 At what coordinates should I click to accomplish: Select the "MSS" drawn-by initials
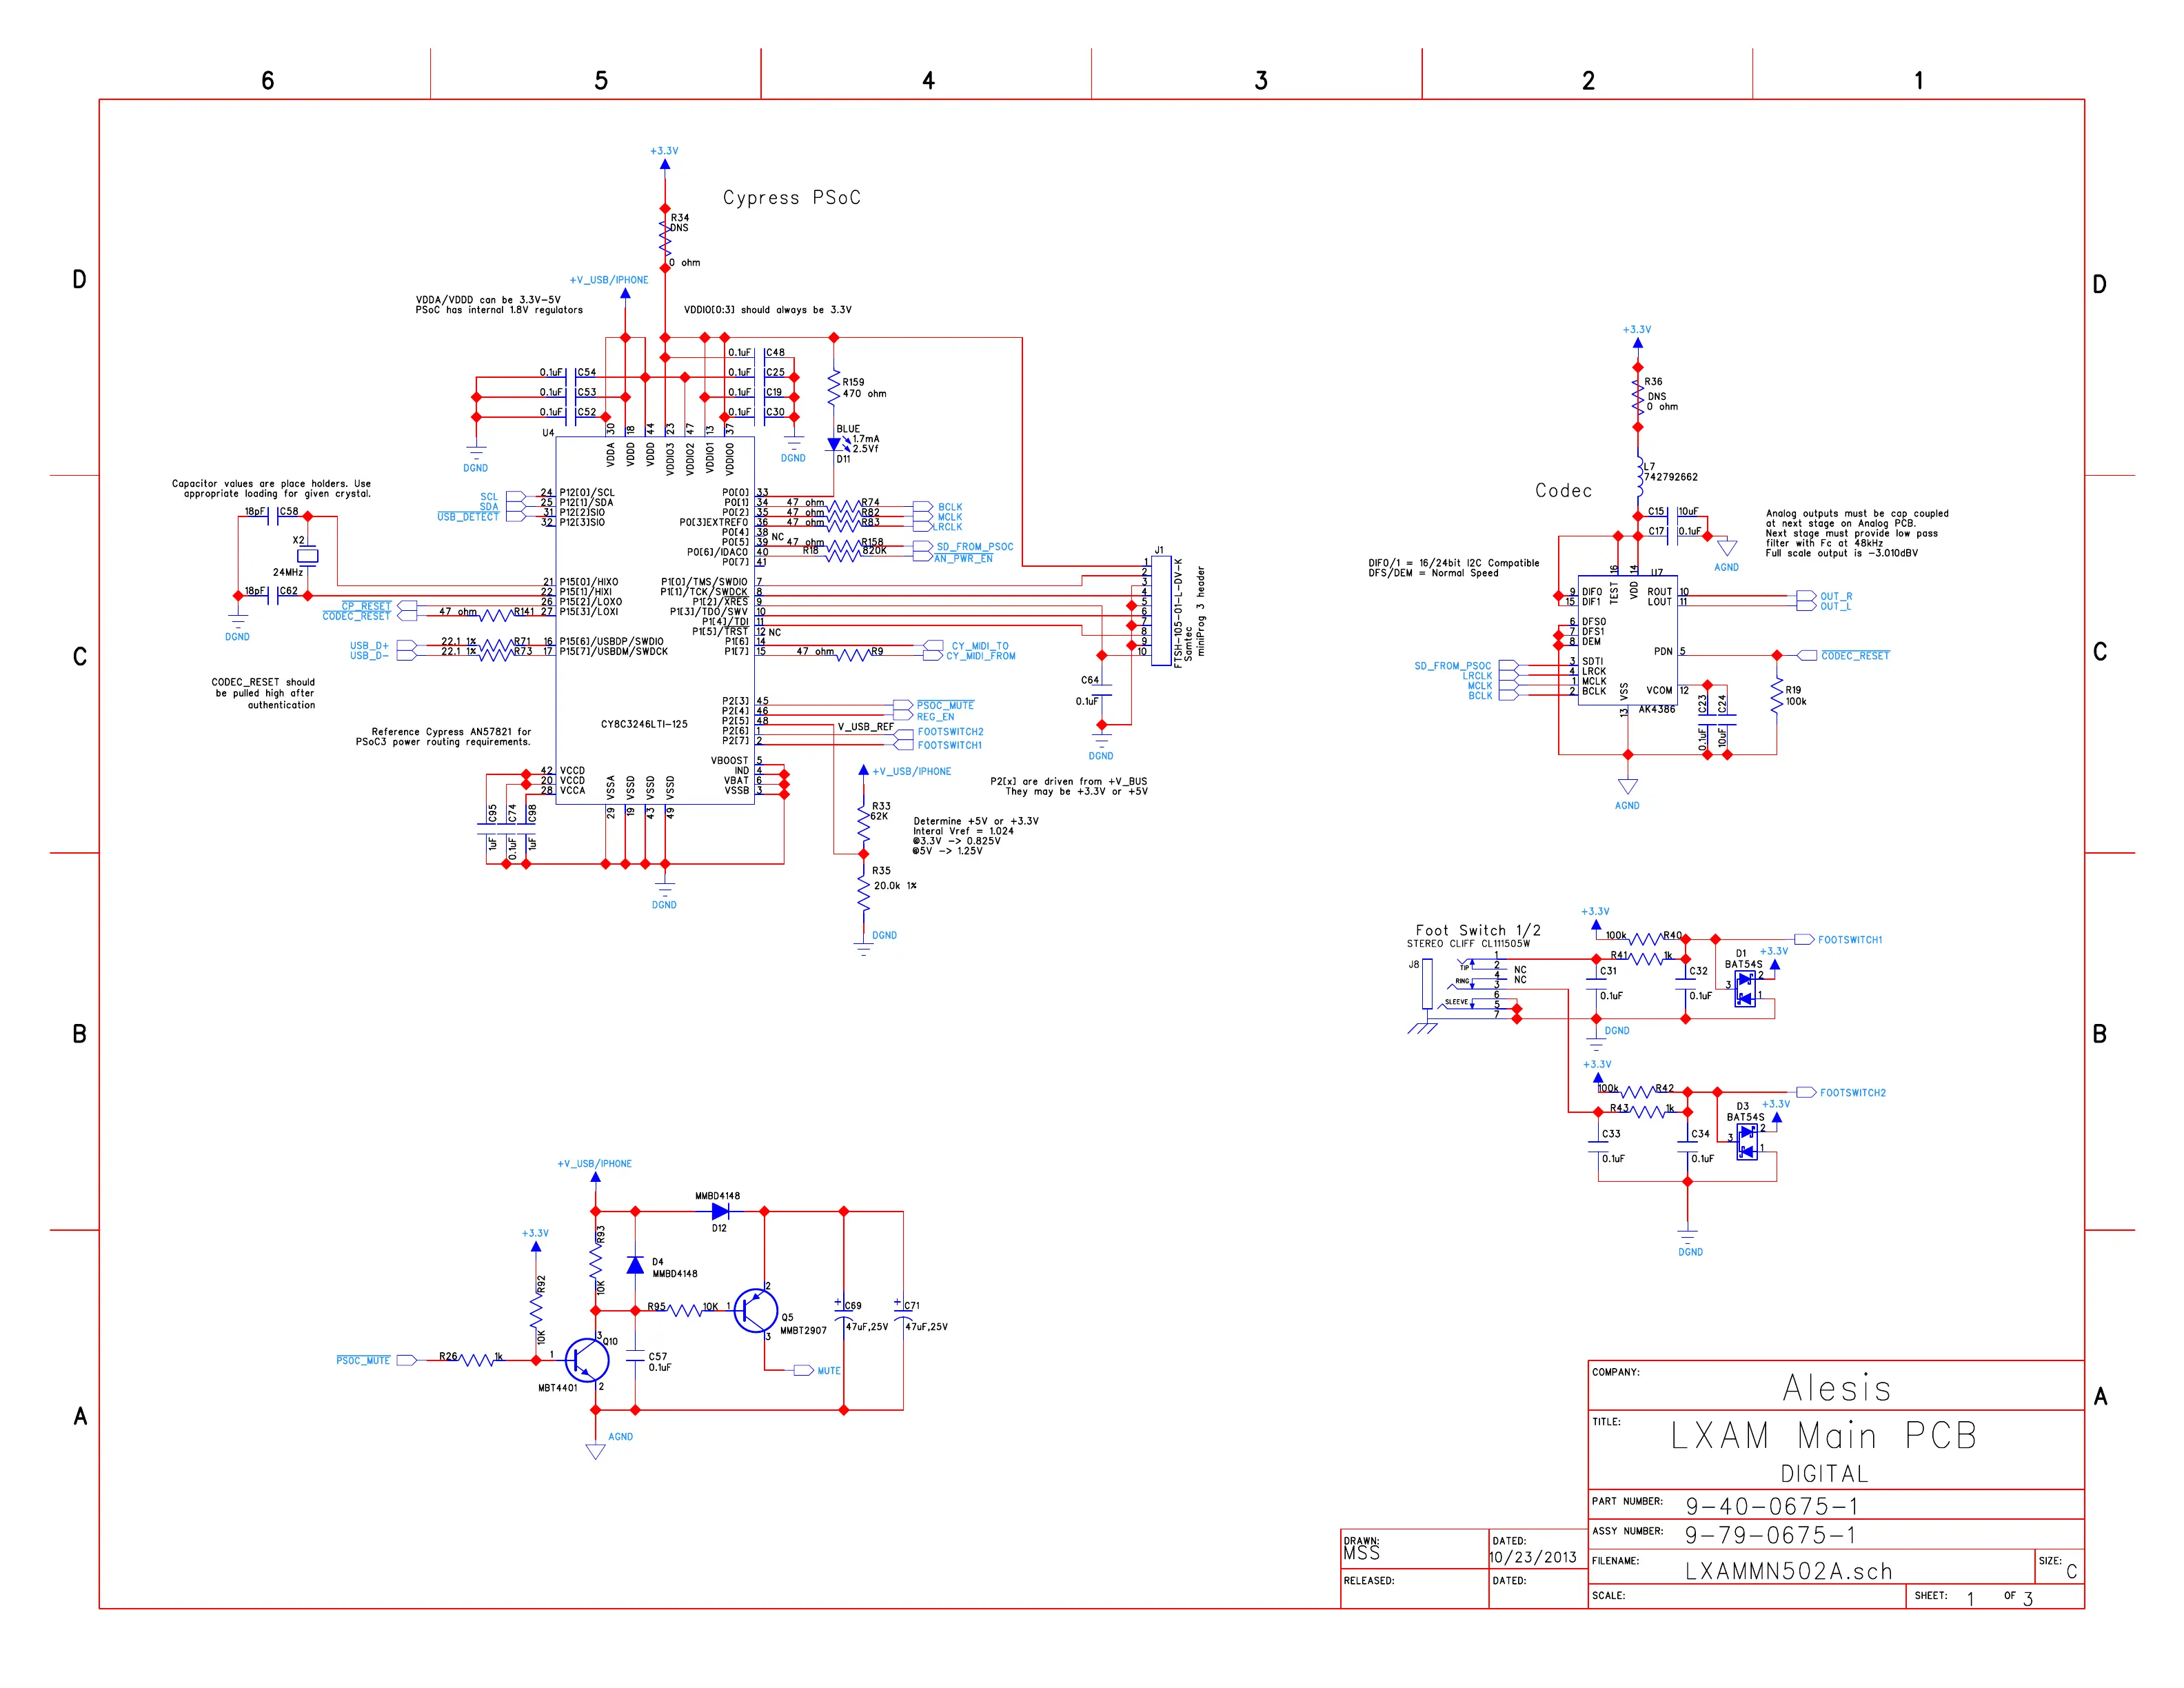coord(1362,1553)
